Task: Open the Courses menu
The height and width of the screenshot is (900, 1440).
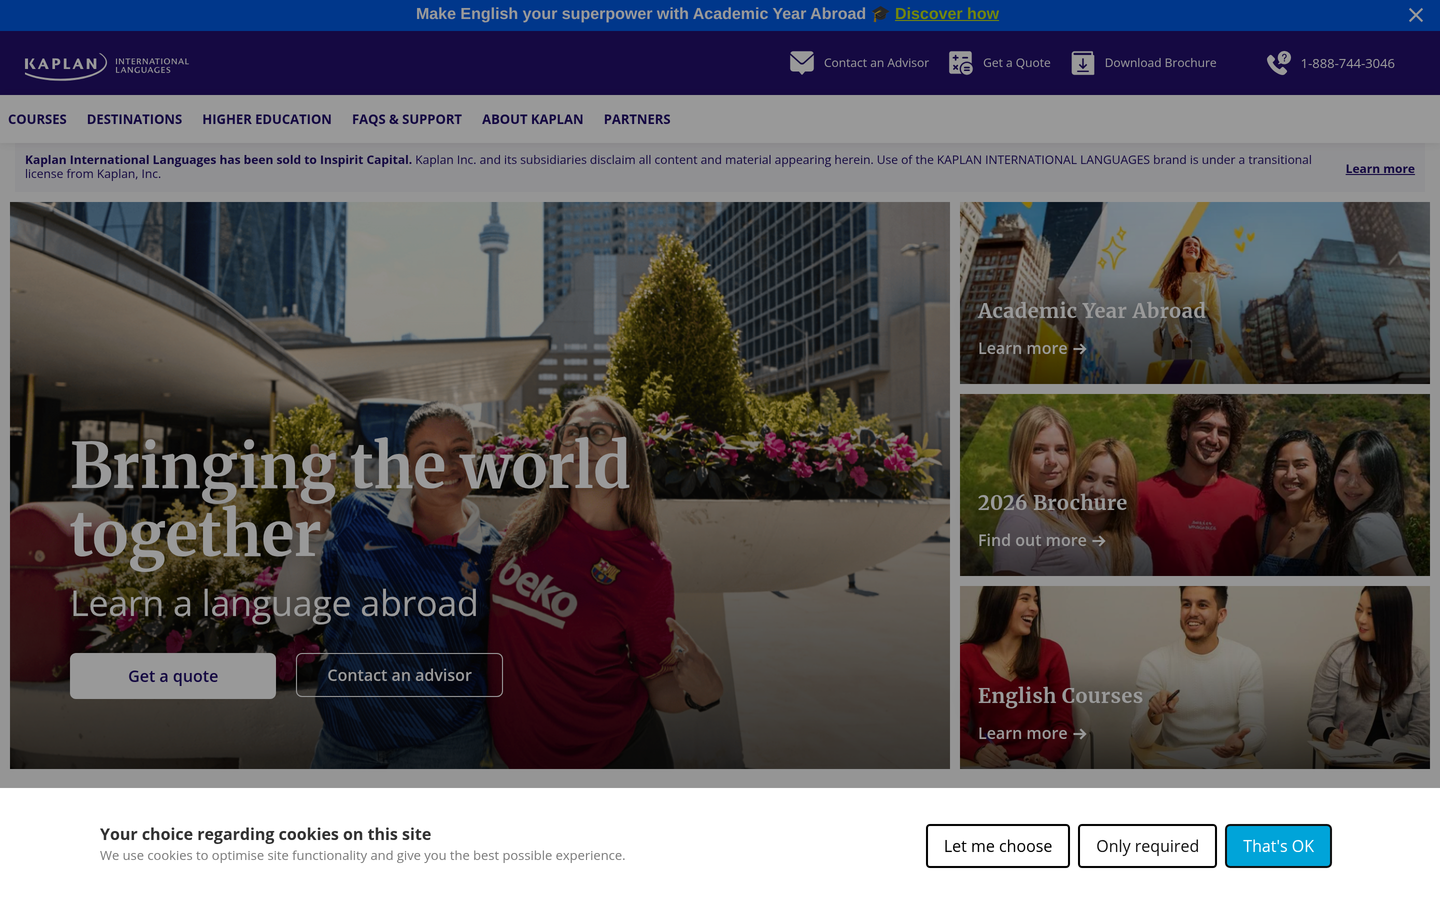Action: coord(37,119)
